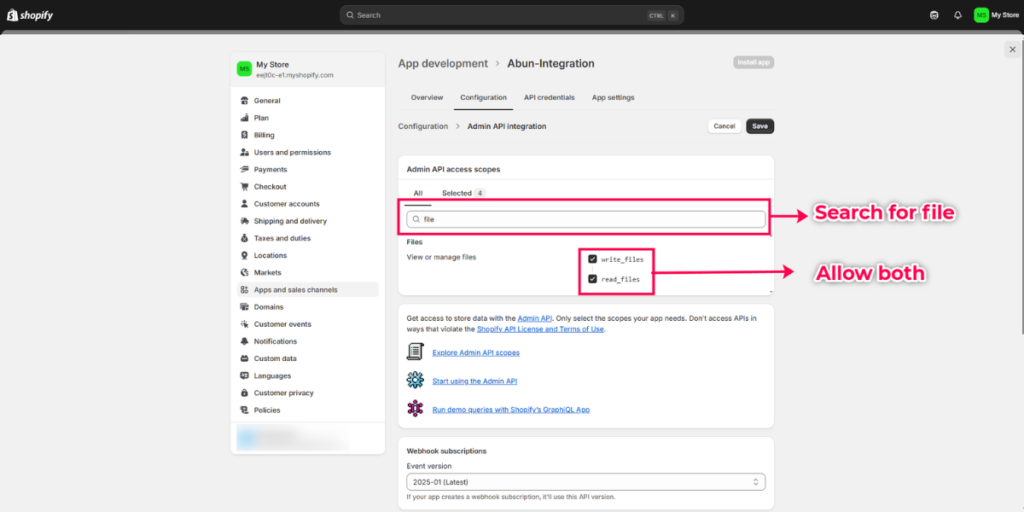Open Explore Admin API scopes link

click(476, 353)
